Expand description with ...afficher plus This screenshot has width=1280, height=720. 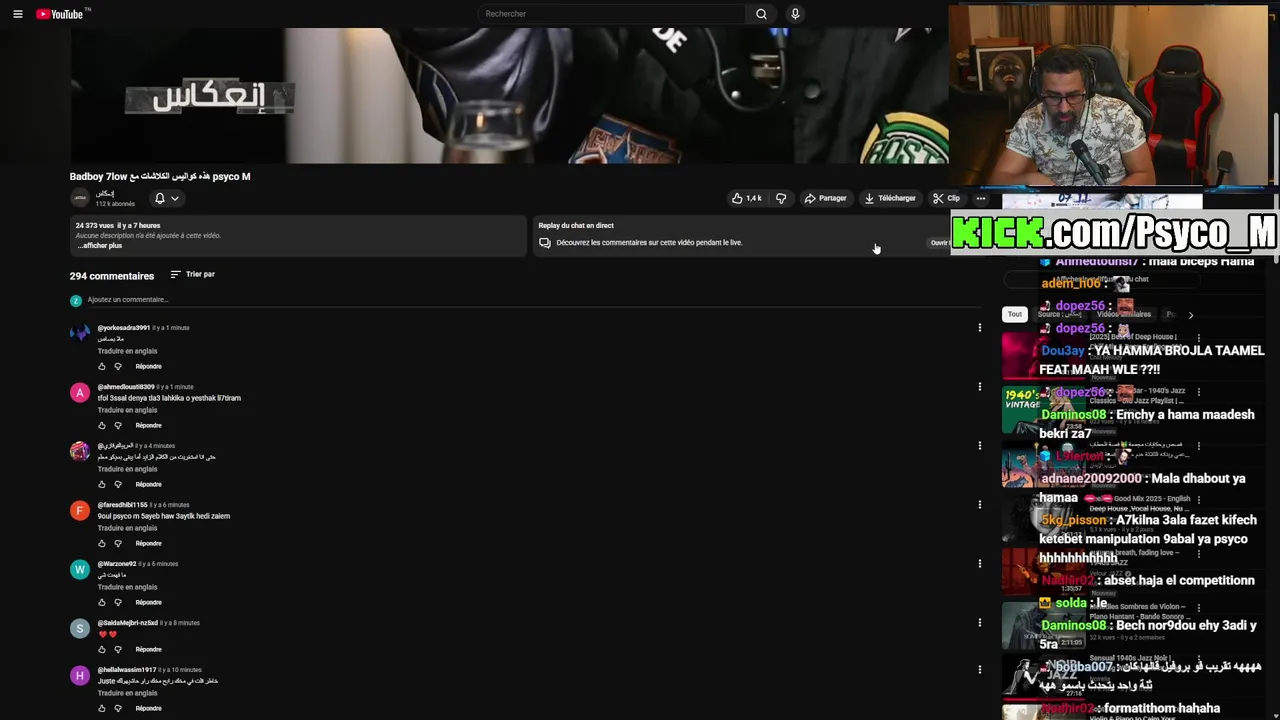[100, 246]
